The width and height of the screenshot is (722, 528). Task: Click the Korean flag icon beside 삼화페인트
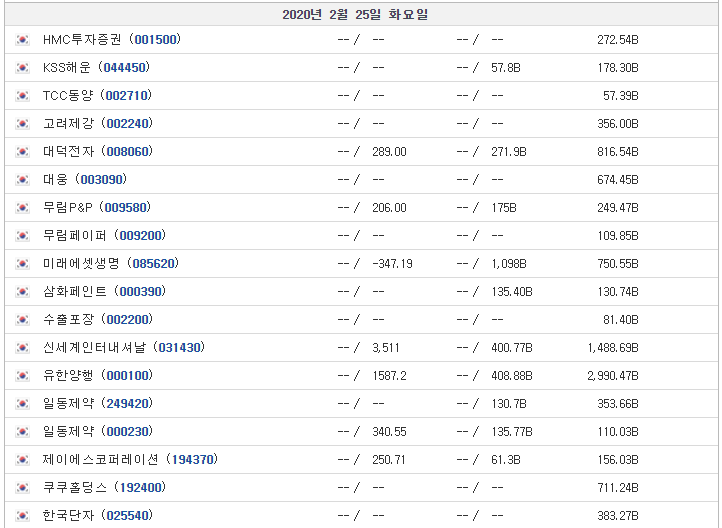[x=22, y=292]
